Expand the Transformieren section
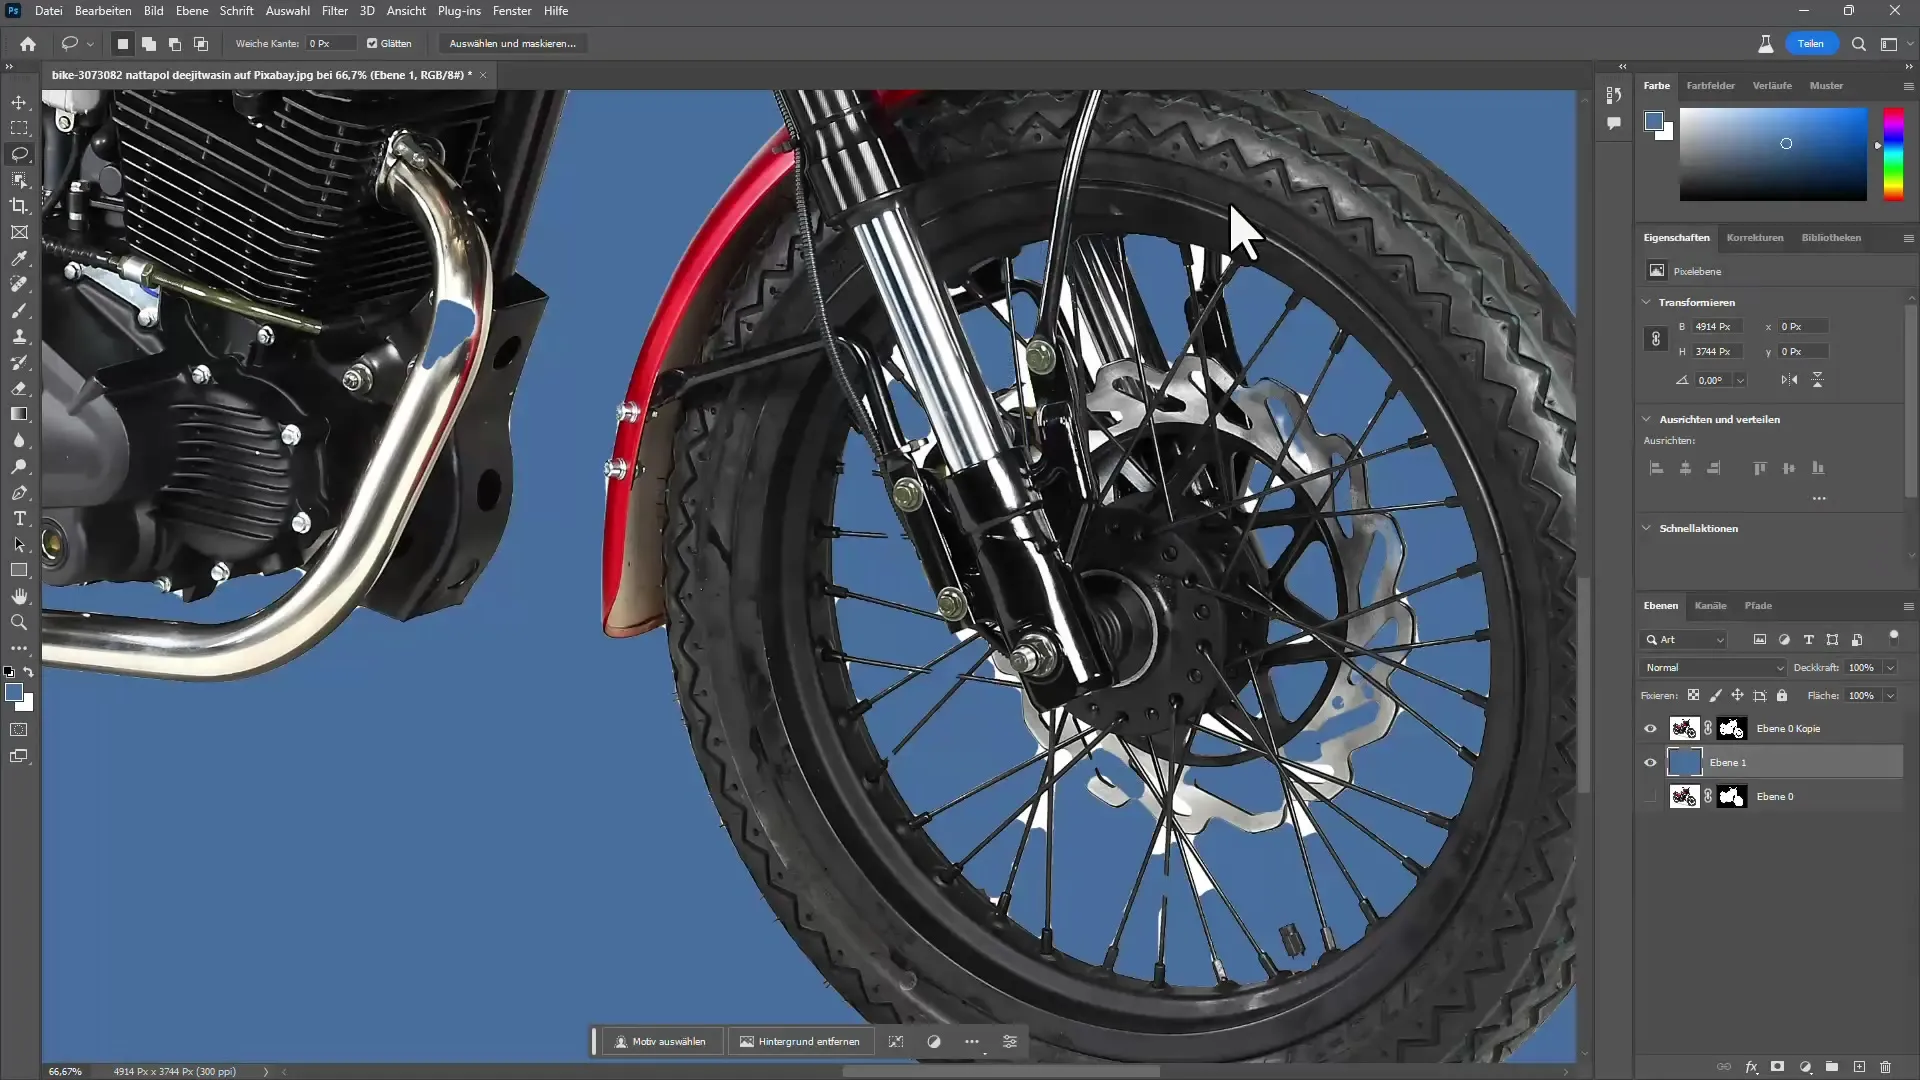 coord(1650,302)
